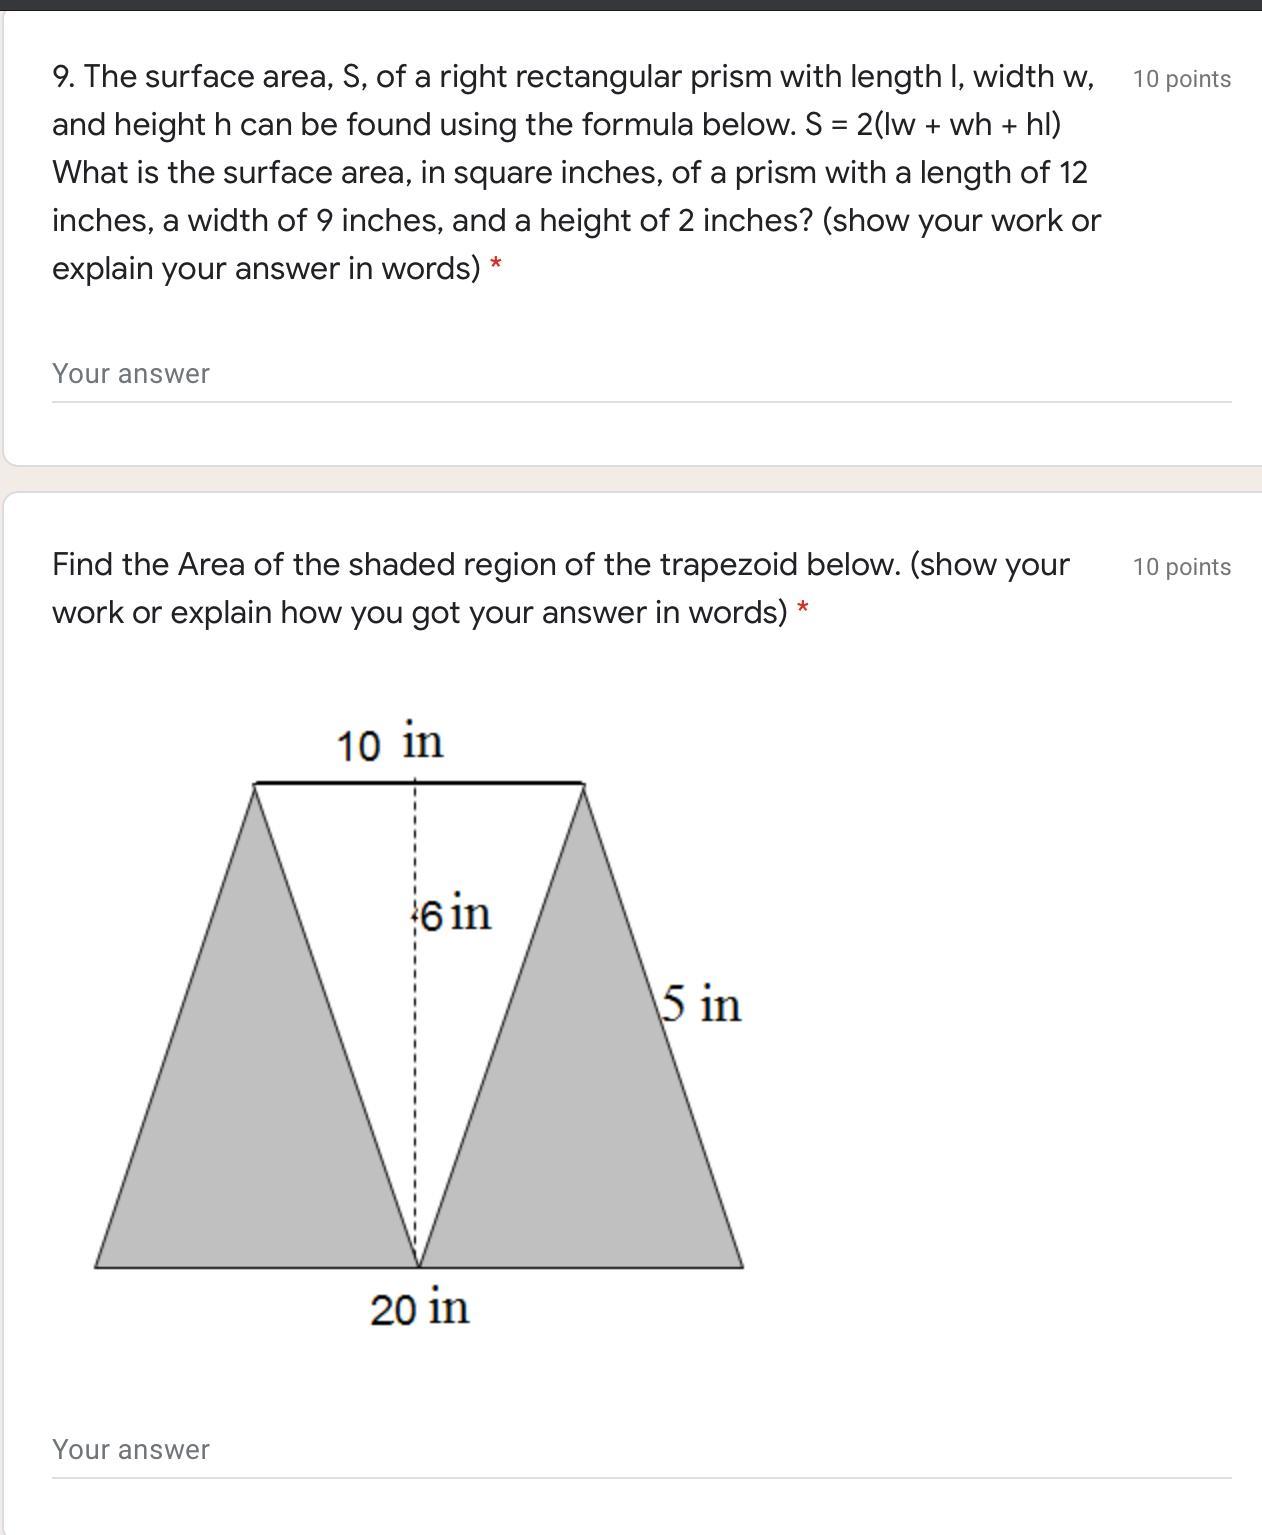Click the dashed height line in the trapezoid
Viewport: 1262px width, 1535px height.
415,1020
